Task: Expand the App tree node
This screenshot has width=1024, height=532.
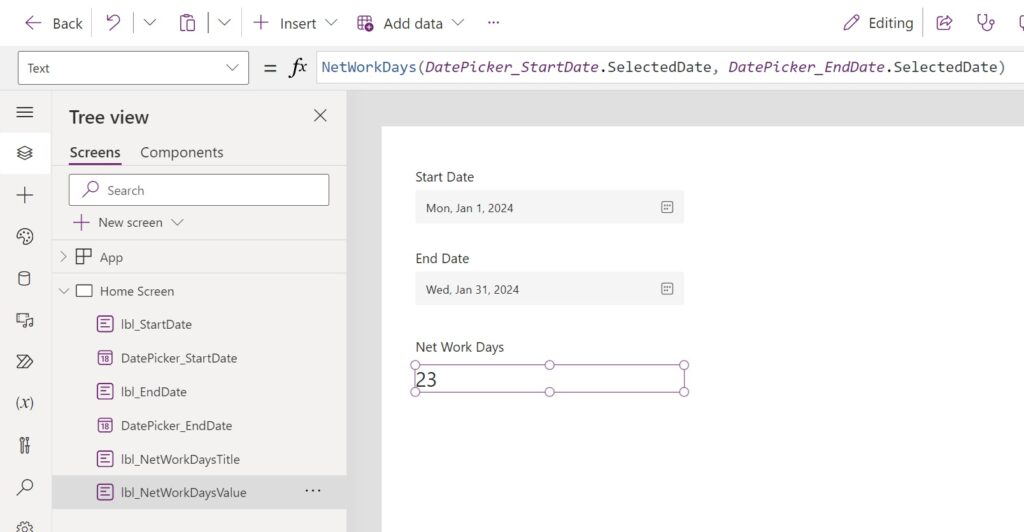Action: 63,257
